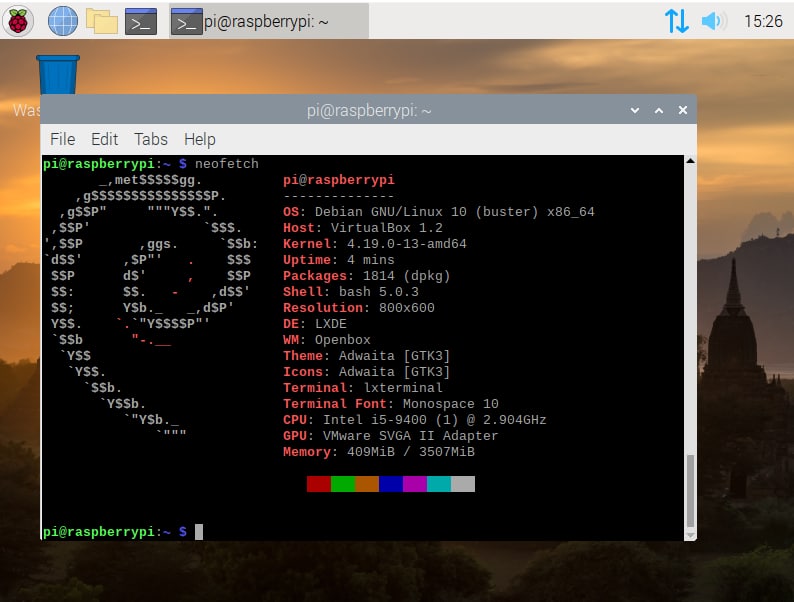Click the 'neofetch' command text
This screenshot has width=794, height=602.
(227, 164)
